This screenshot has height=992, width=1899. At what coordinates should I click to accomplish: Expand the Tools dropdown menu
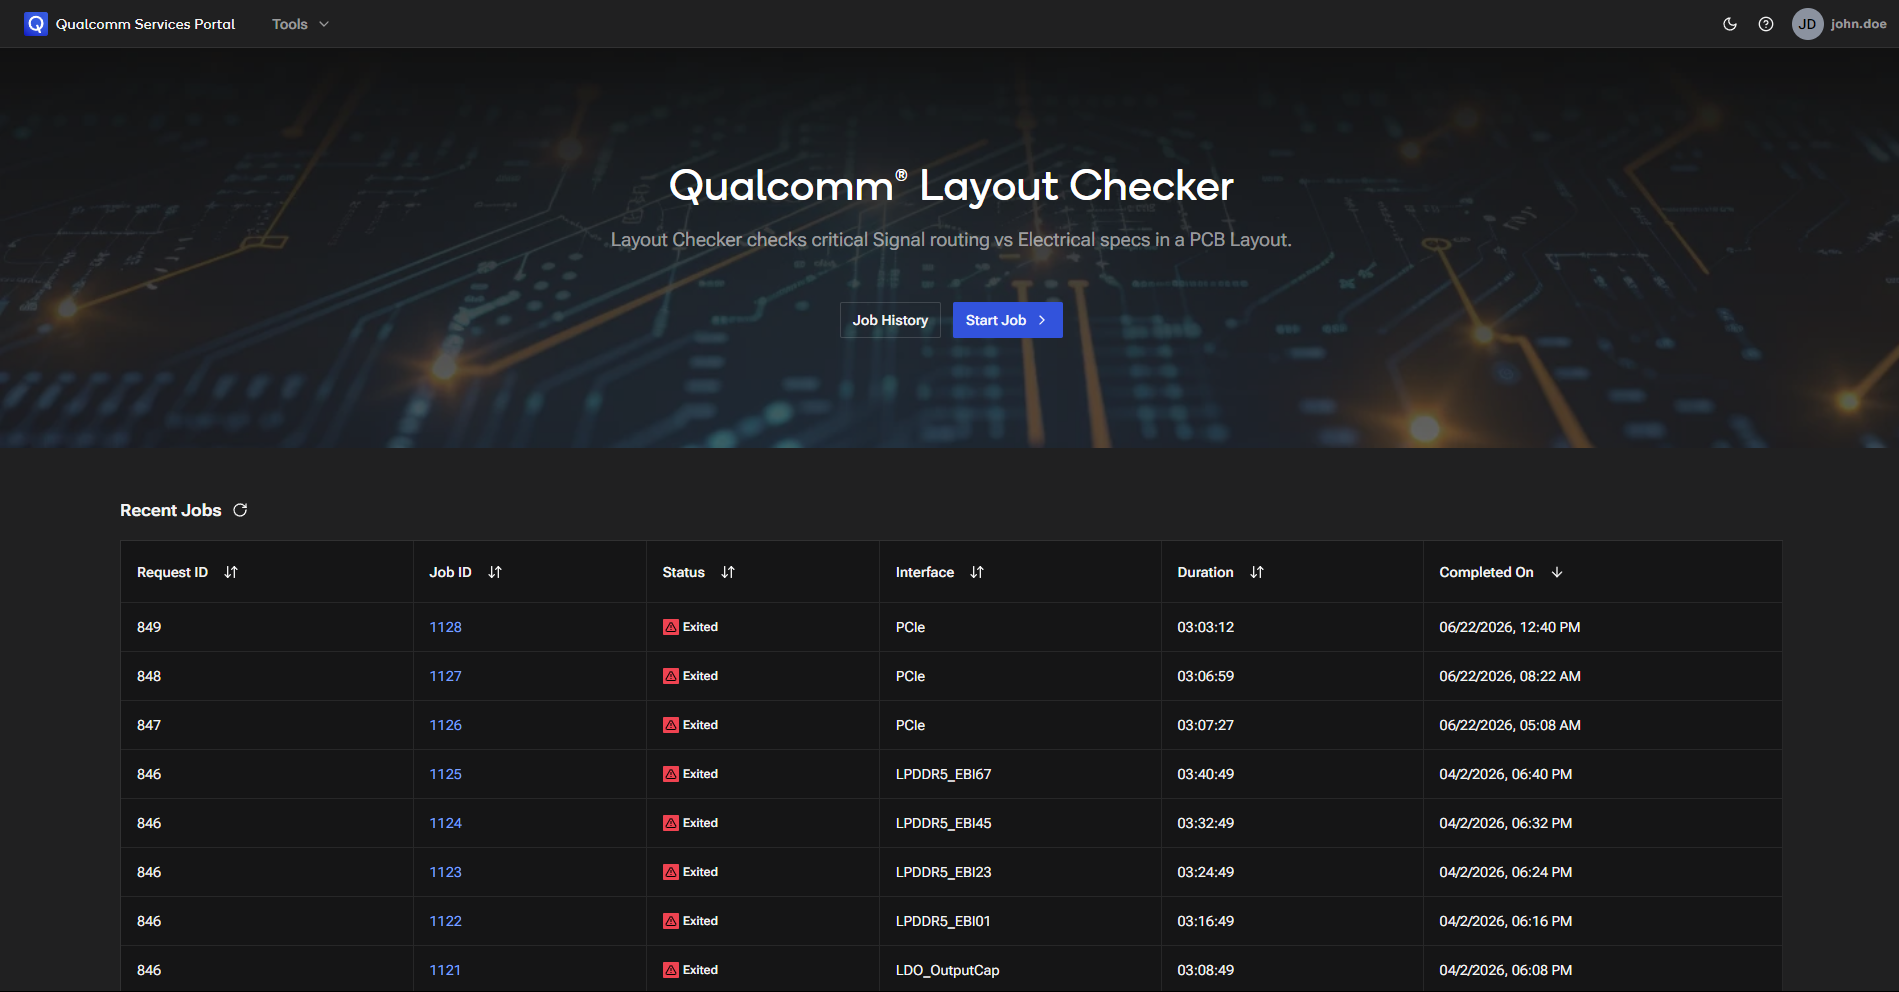point(300,24)
